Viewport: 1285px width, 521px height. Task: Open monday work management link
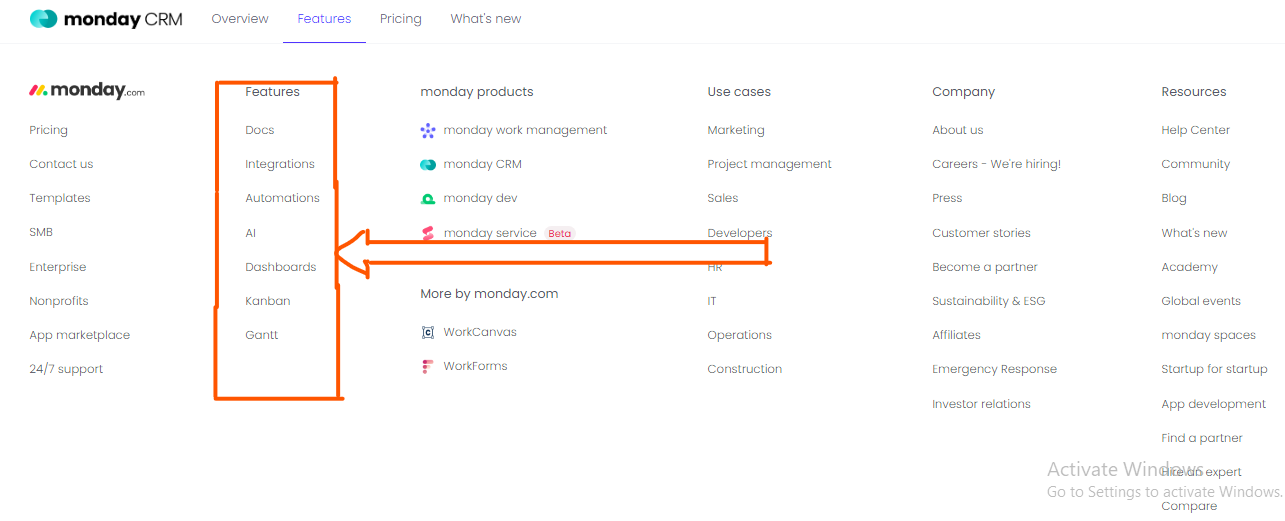click(526, 130)
